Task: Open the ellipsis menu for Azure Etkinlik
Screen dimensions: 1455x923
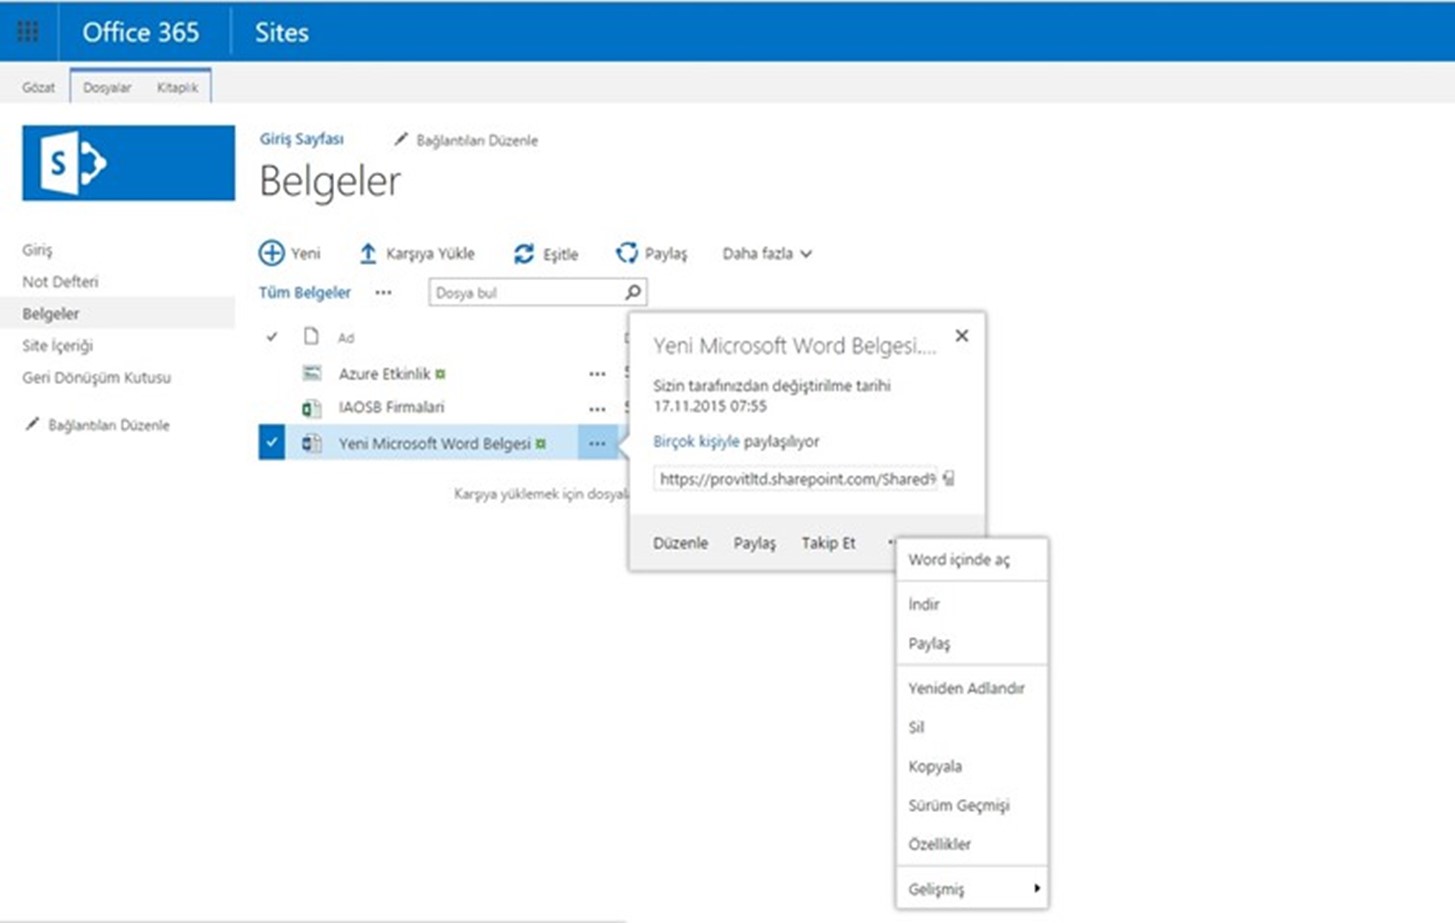Action: pos(597,374)
